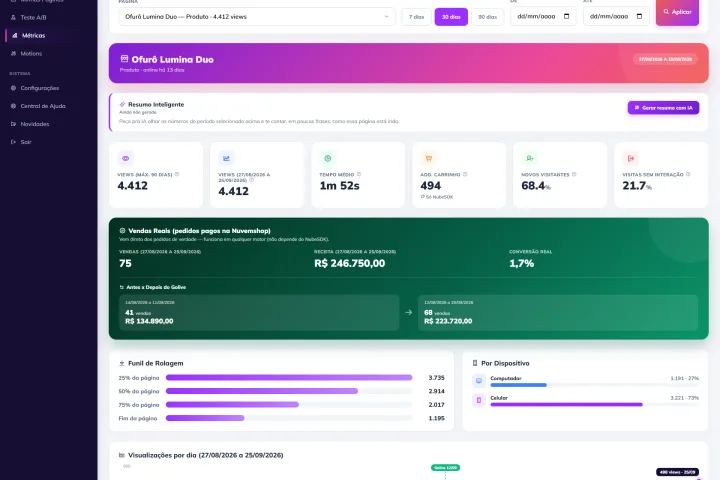The width and height of the screenshot is (720, 480).
Task: Click the cart icon on Add. Carrinho card
Action: pos(428,158)
